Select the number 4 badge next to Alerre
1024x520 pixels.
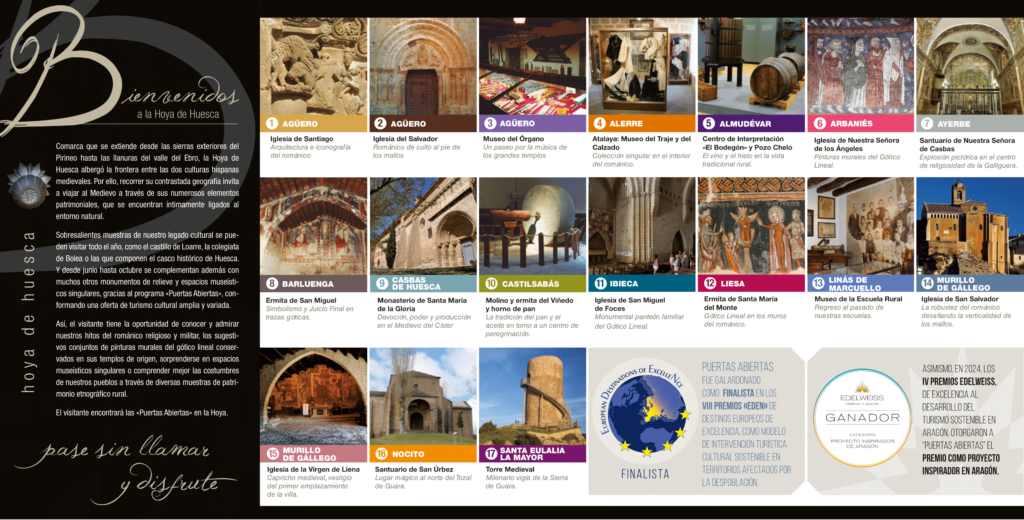pyautogui.click(x=599, y=123)
